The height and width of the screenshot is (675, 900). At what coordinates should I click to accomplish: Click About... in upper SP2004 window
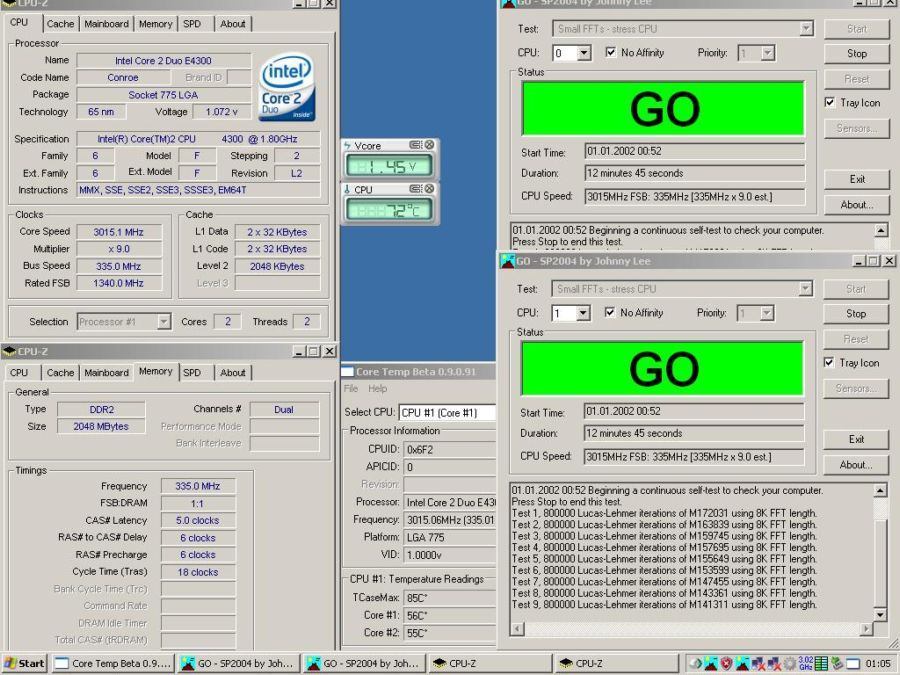point(856,204)
